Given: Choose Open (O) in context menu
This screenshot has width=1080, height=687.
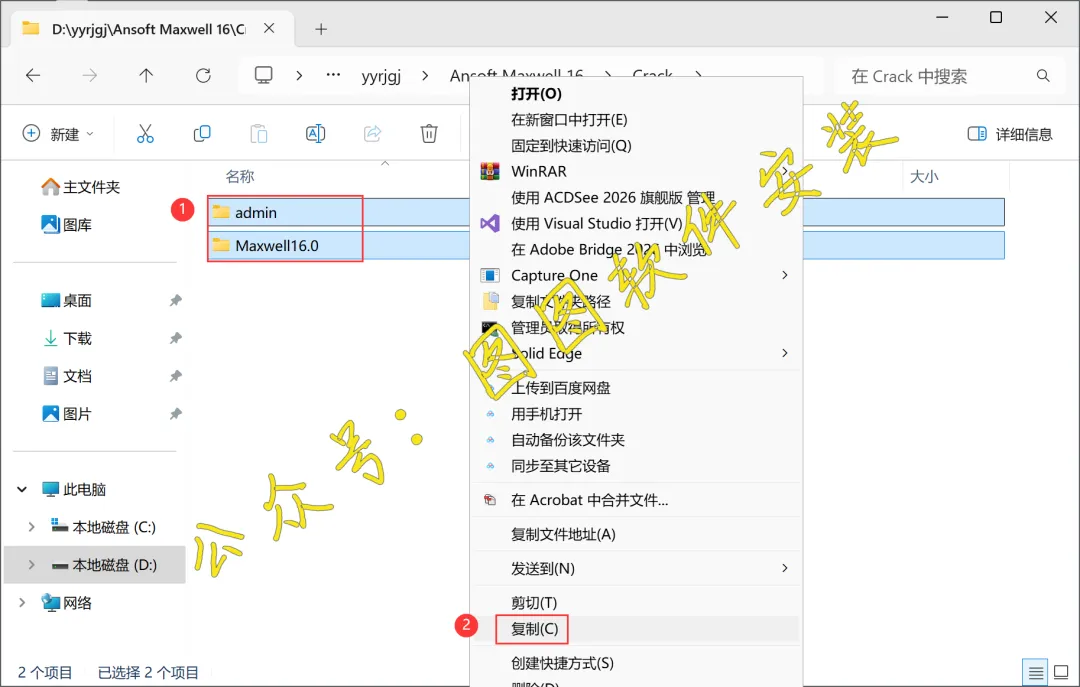Looking at the screenshot, I should click(635, 94).
